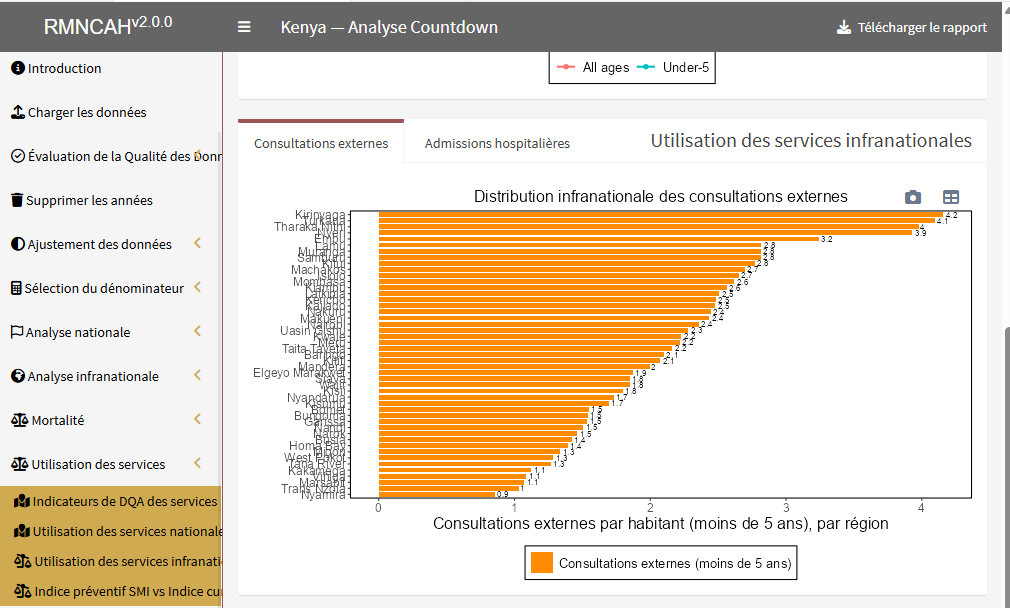This screenshot has height=608, width=1010.
Task: Expand the Évaluation de la Qualité chevron
Action: click(198, 155)
